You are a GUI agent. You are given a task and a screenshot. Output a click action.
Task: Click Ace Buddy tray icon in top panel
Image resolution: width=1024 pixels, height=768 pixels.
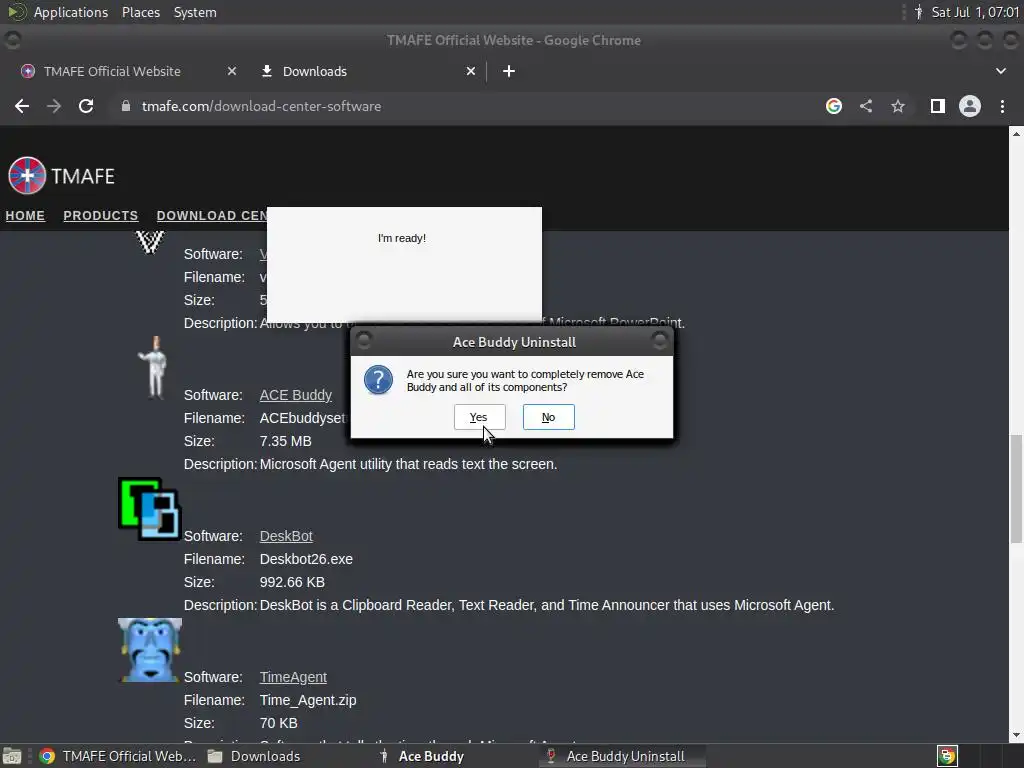coord(918,12)
